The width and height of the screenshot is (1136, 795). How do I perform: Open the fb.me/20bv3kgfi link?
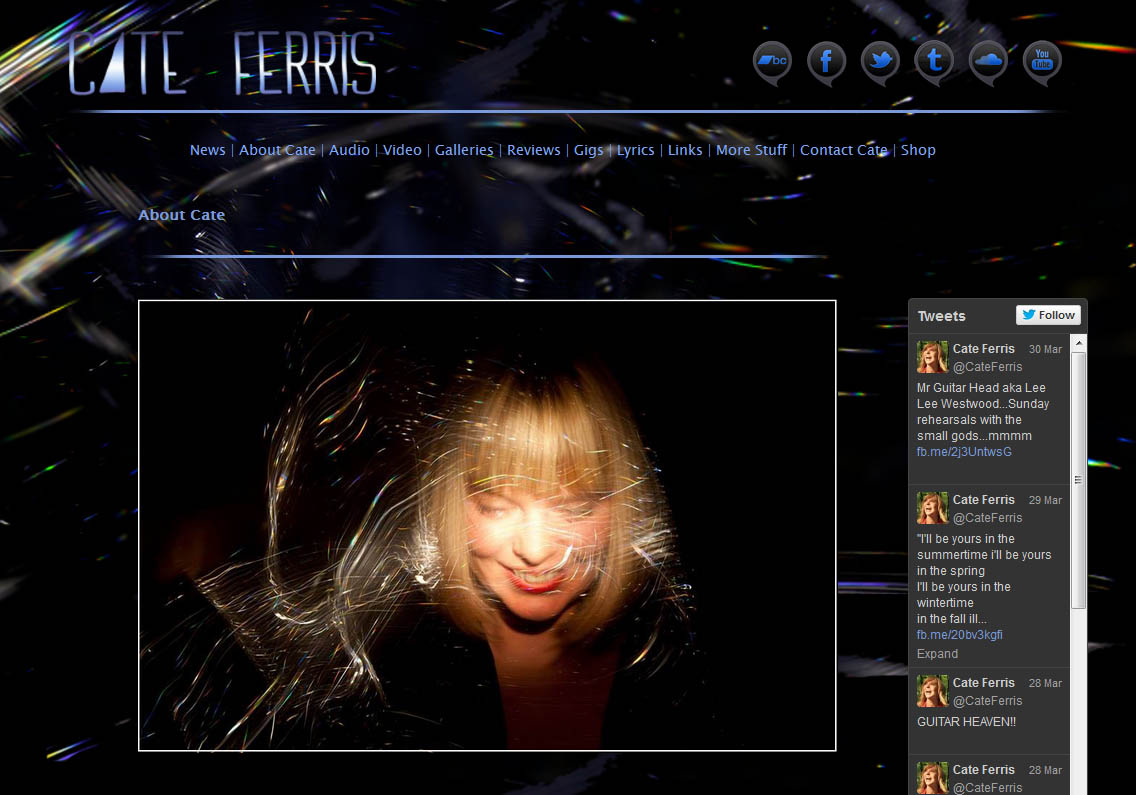[960, 635]
